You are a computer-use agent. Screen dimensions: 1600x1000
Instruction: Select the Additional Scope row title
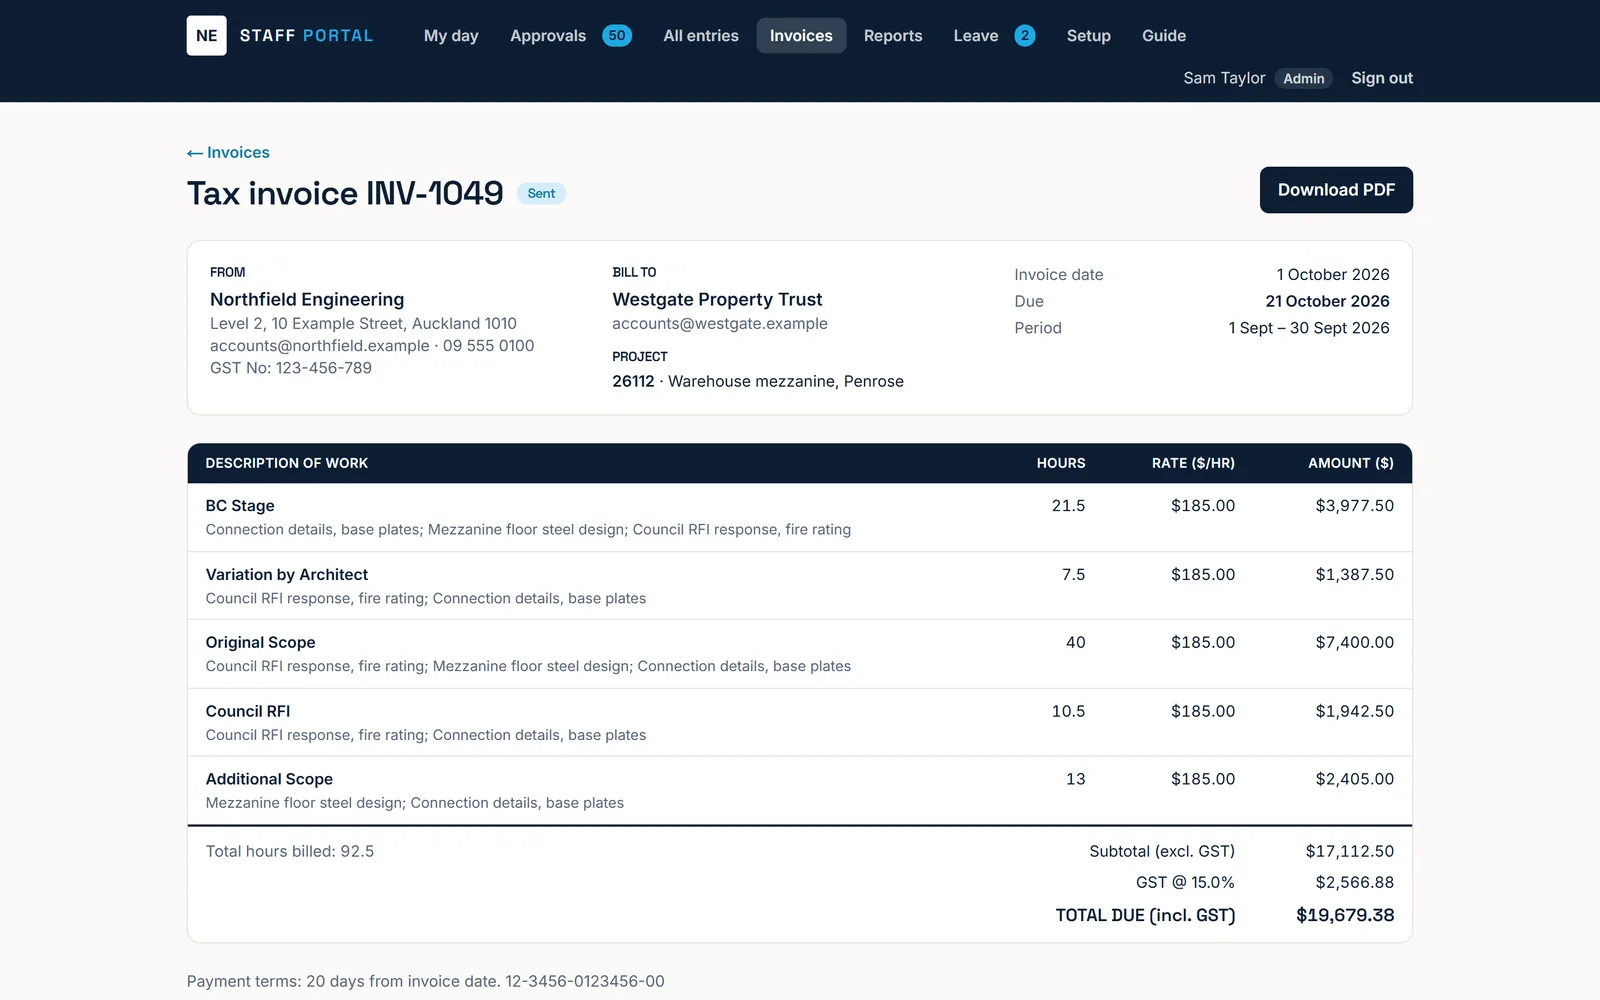click(x=269, y=779)
